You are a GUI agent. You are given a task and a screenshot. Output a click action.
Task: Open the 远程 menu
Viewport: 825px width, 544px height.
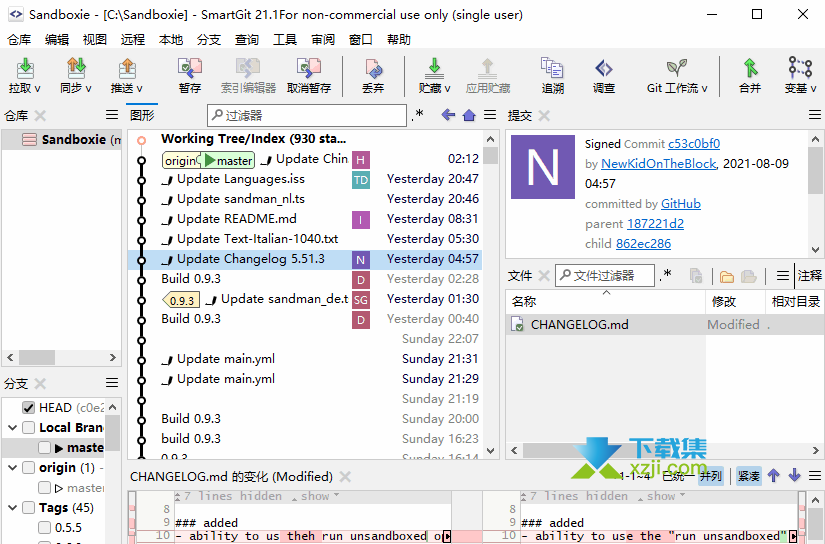133,39
